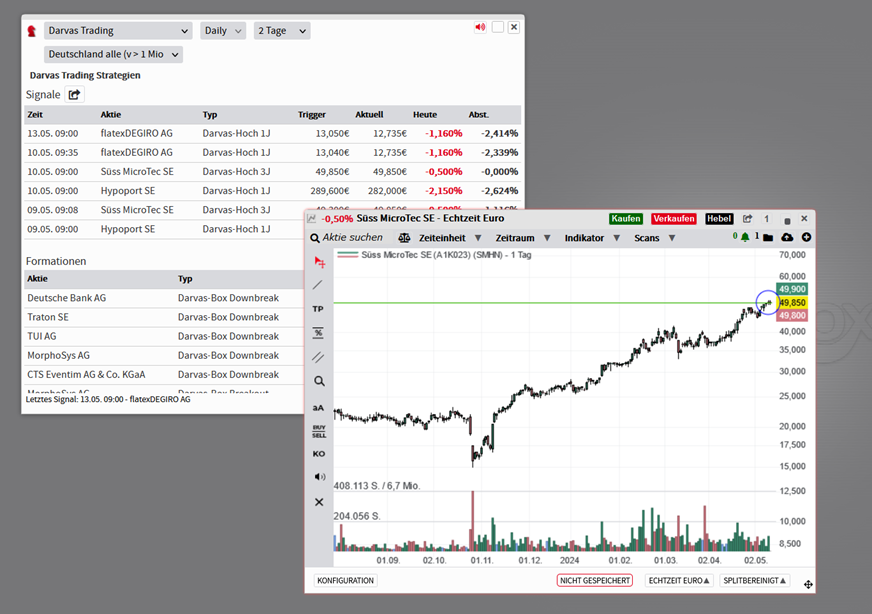Open the Deutschland alle universe dropdown
This screenshot has width=872, height=614.
(113, 54)
